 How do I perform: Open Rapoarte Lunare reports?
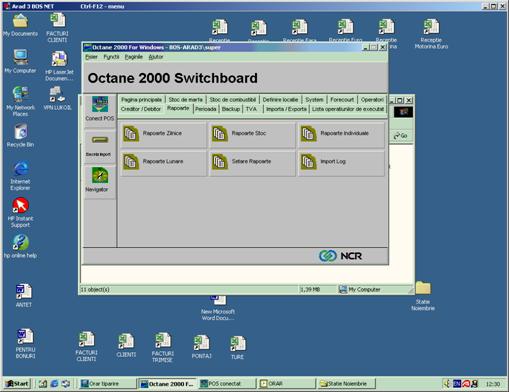[163, 162]
